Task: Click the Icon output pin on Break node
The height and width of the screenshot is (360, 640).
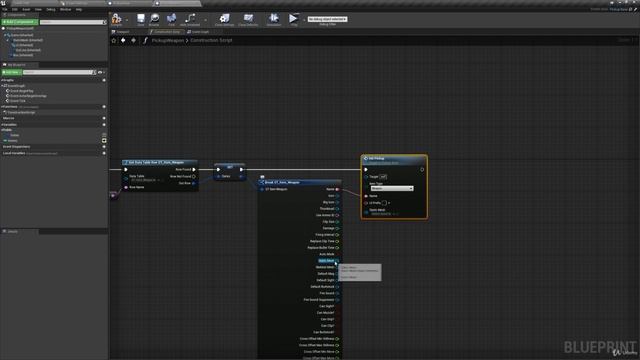Action: click(337, 196)
